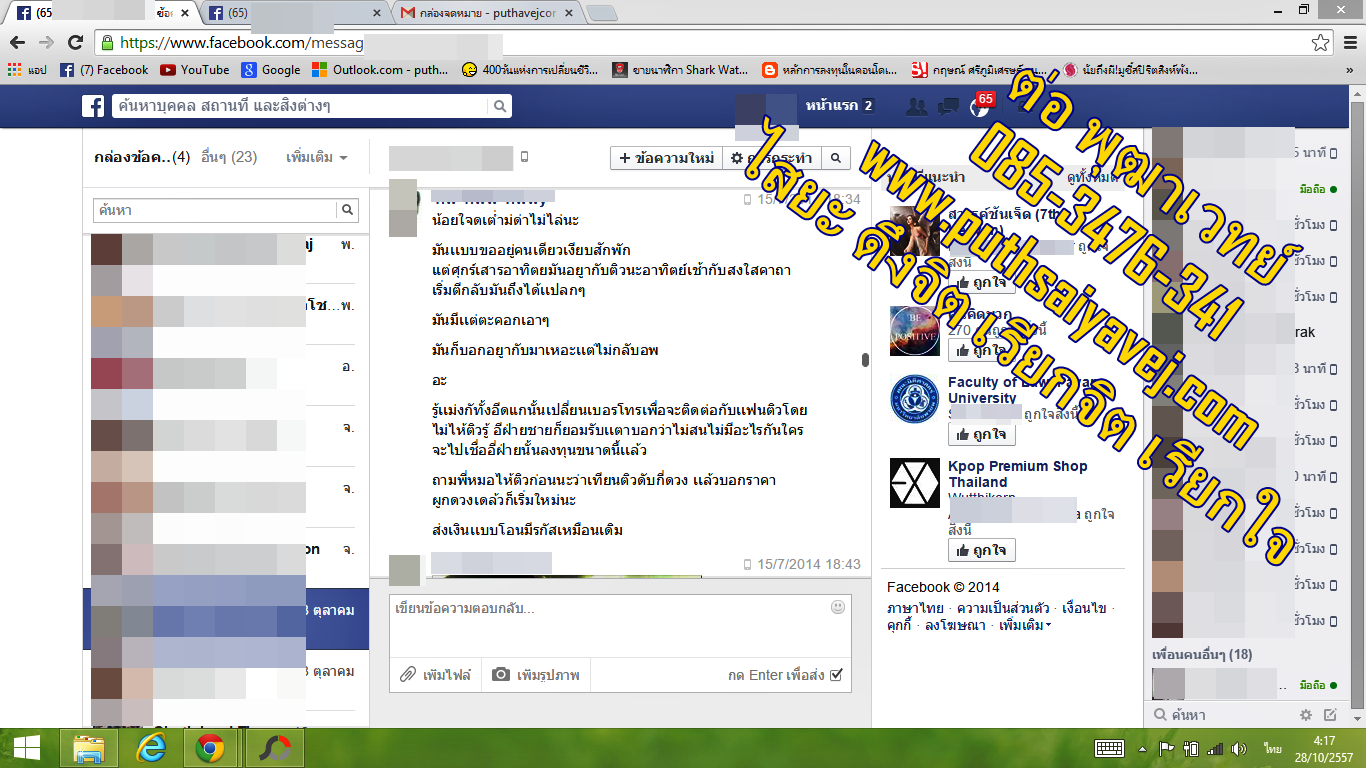Open touch keyboard icon in system tray
This screenshot has height=768, width=1366.
coord(1109,748)
